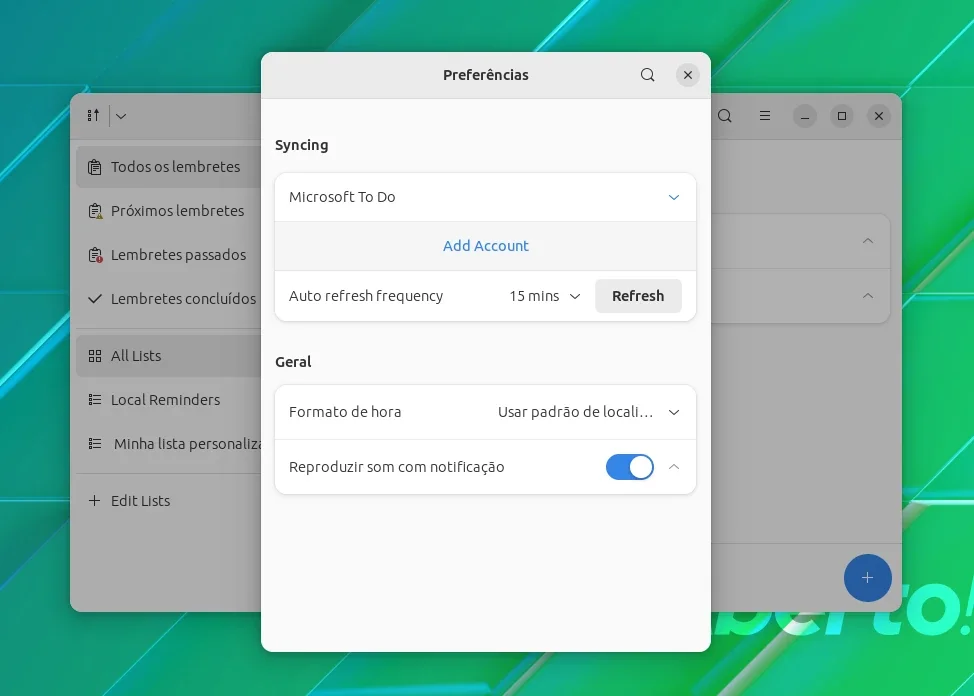This screenshot has height=696, width=974.
Task: Click the checkmark icon beside Lembretes concluídos
Action: 94,299
